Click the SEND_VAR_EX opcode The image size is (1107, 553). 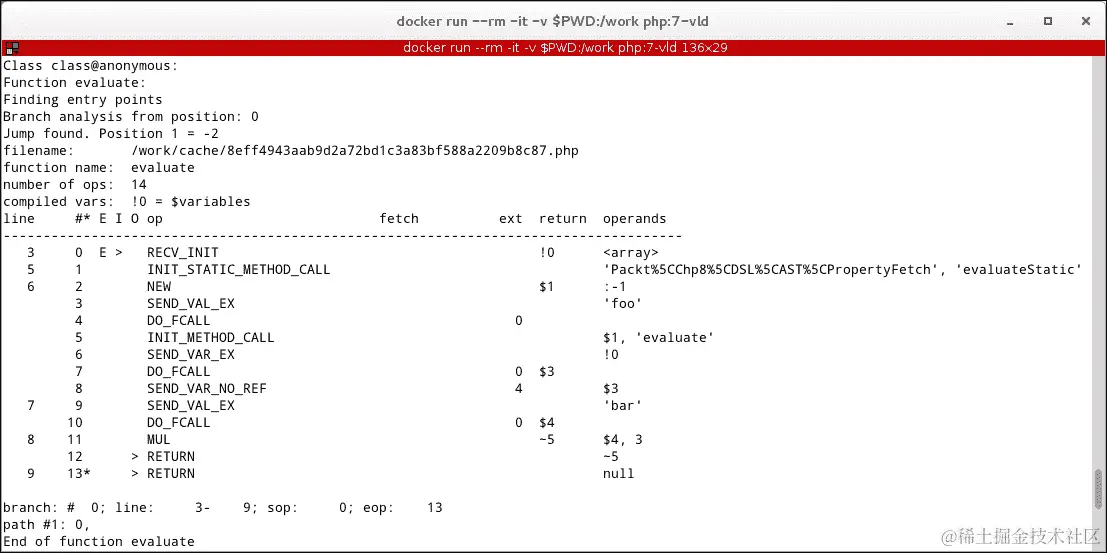[x=191, y=354]
